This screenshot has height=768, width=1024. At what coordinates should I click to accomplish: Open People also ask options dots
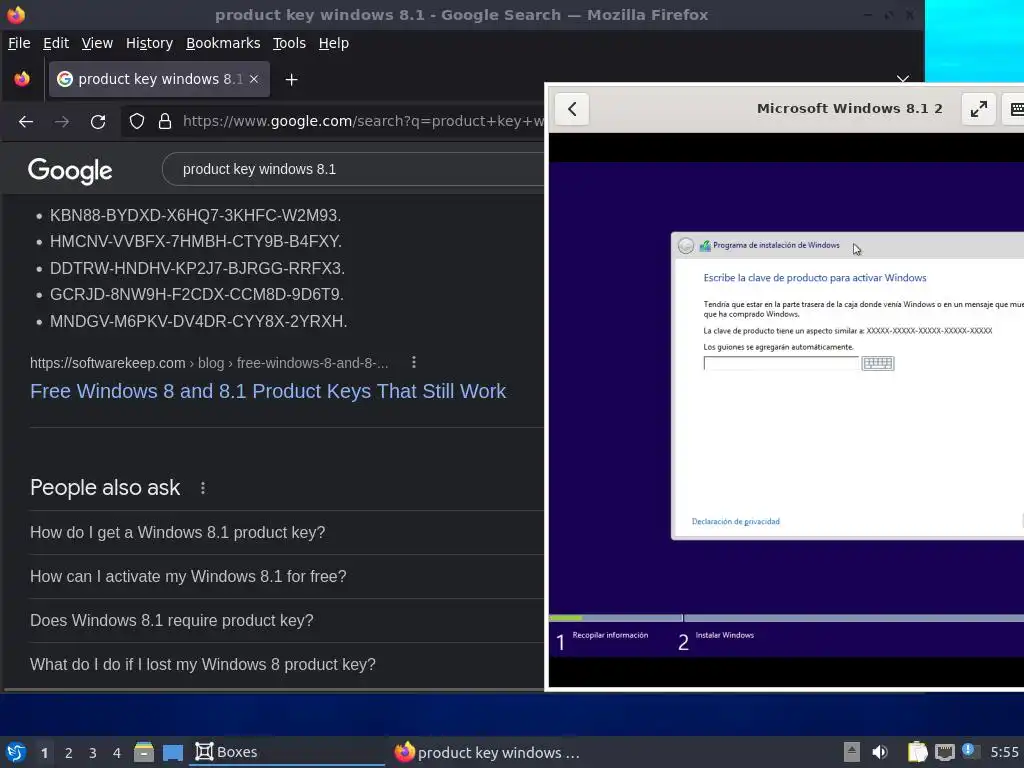click(x=203, y=488)
